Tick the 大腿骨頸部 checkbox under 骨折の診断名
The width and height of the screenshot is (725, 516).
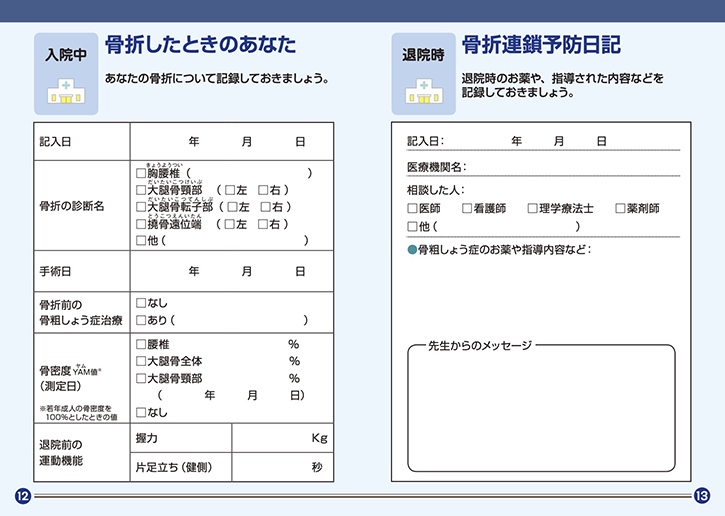pos(141,190)
